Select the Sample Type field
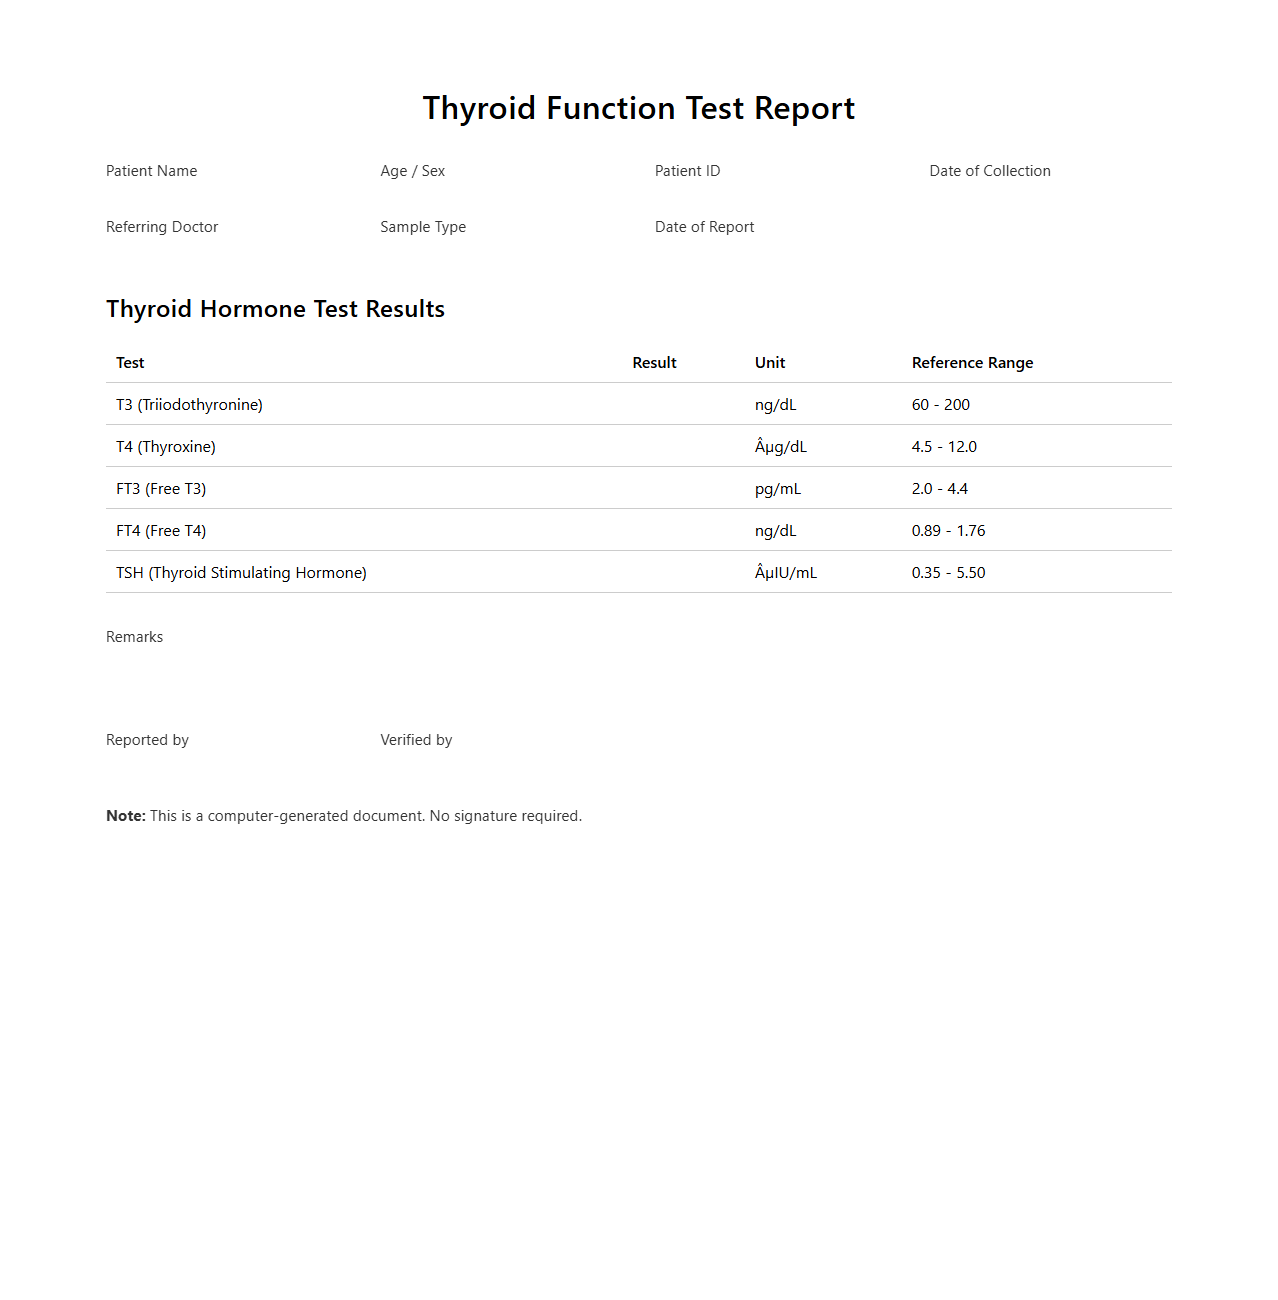 click(422, 227)
